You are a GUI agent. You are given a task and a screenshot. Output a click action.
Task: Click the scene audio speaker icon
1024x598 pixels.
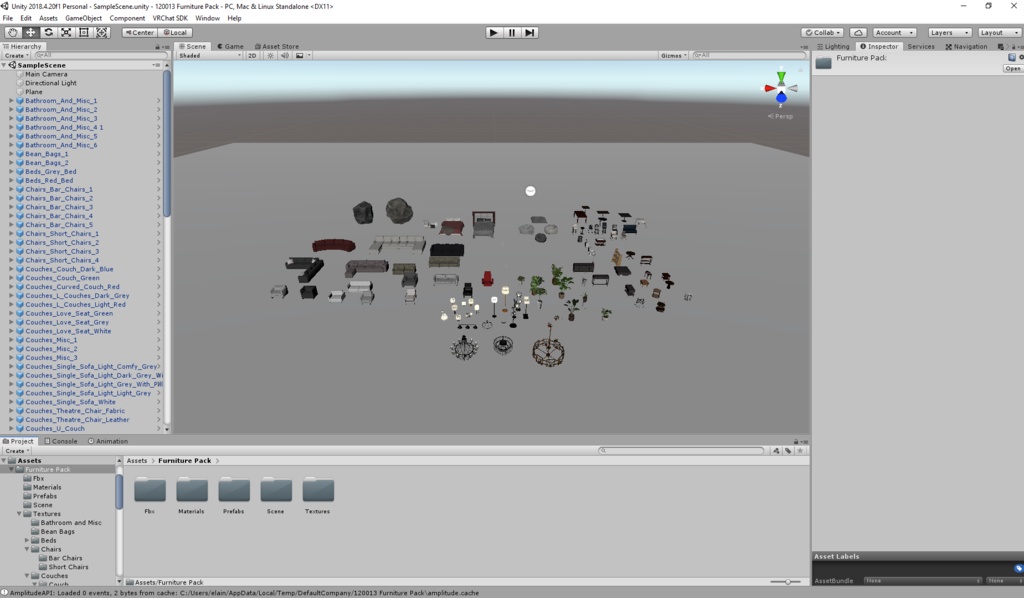(x=286, y=55)
